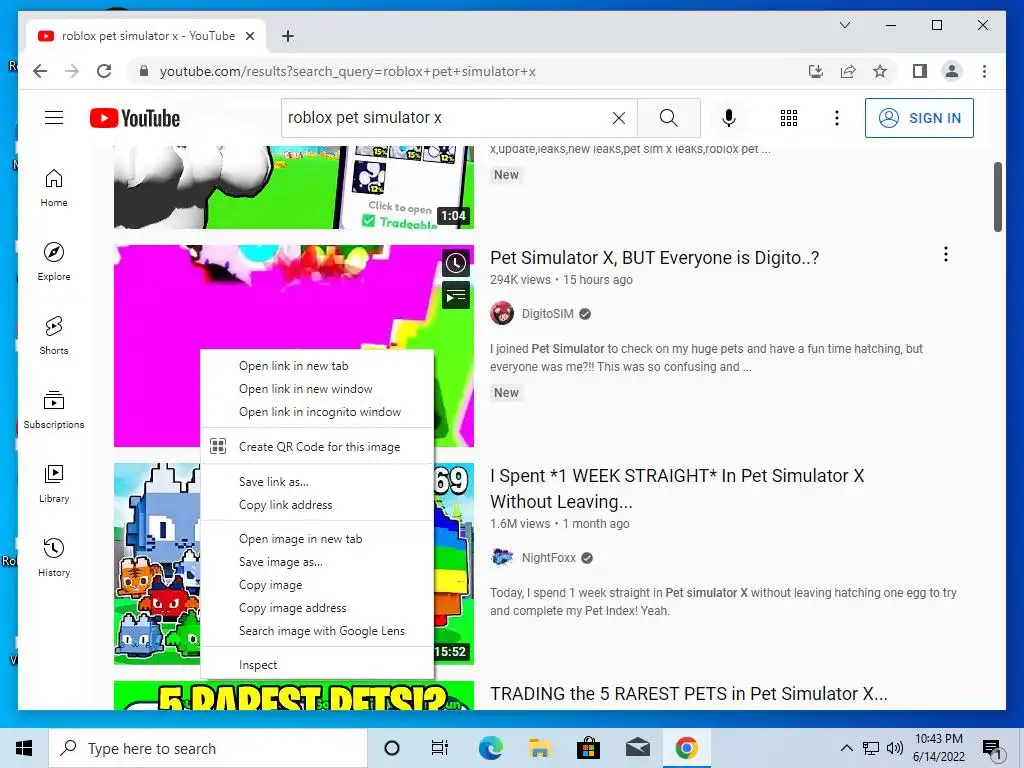Open I Spent 1 WEEK STRAIGHT video title

(x=677, y=488)
